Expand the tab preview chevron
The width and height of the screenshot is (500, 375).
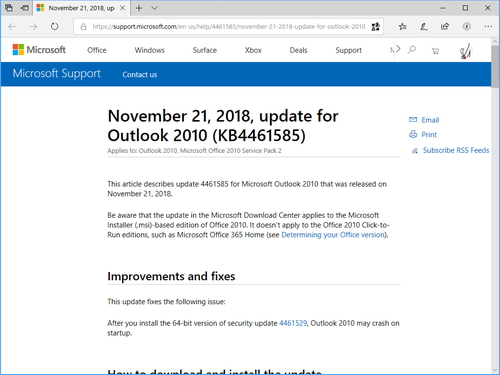pyautogui.click(x=154, y=8)
